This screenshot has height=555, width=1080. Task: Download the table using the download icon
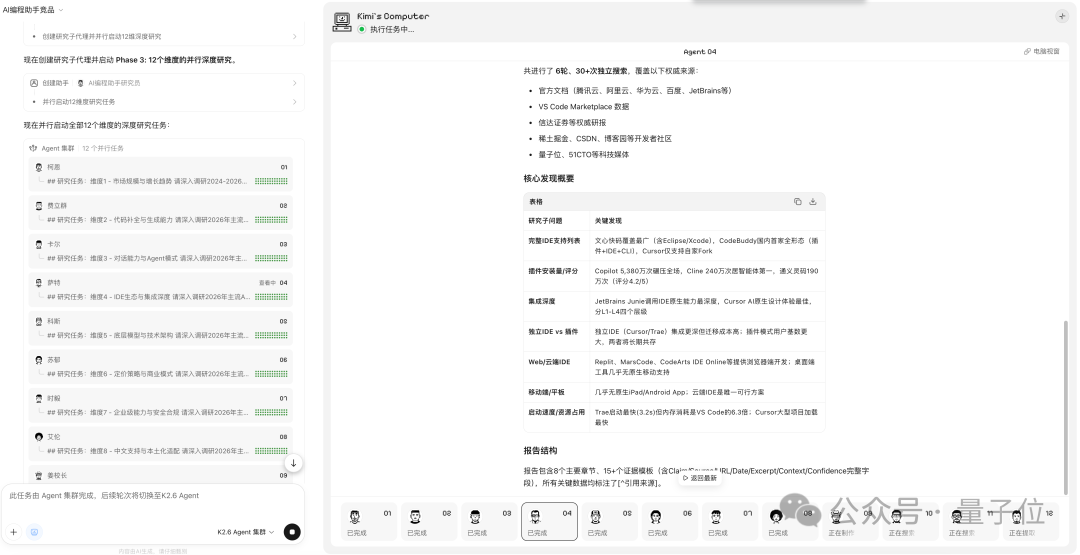(x=813, y=201)
